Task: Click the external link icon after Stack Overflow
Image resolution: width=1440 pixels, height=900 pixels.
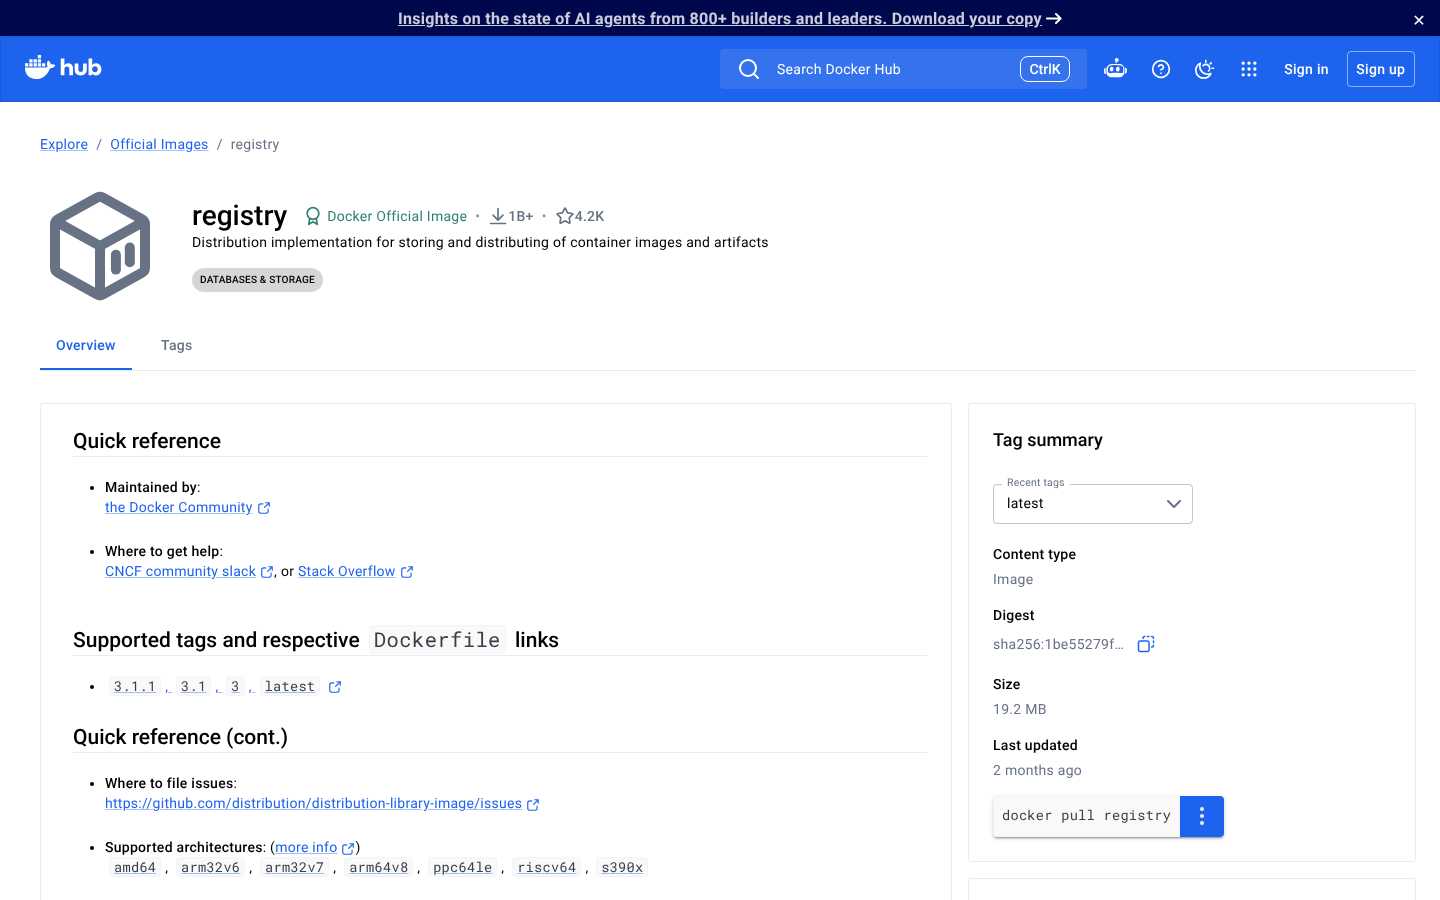Action: click(407, 572)
